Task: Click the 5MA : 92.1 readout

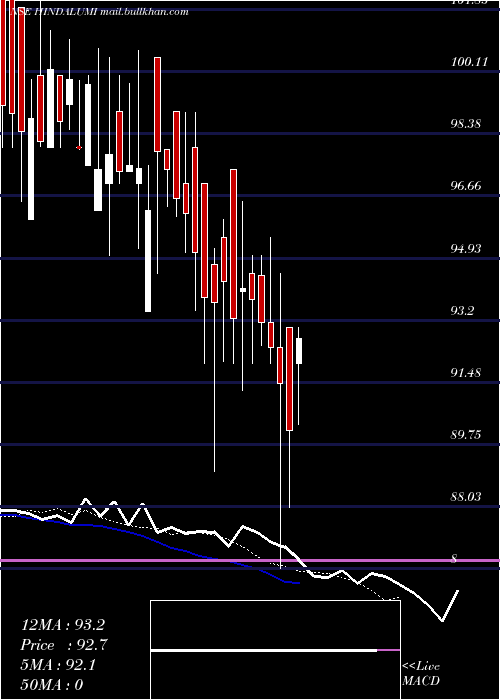Action: (x=58, y=665)
